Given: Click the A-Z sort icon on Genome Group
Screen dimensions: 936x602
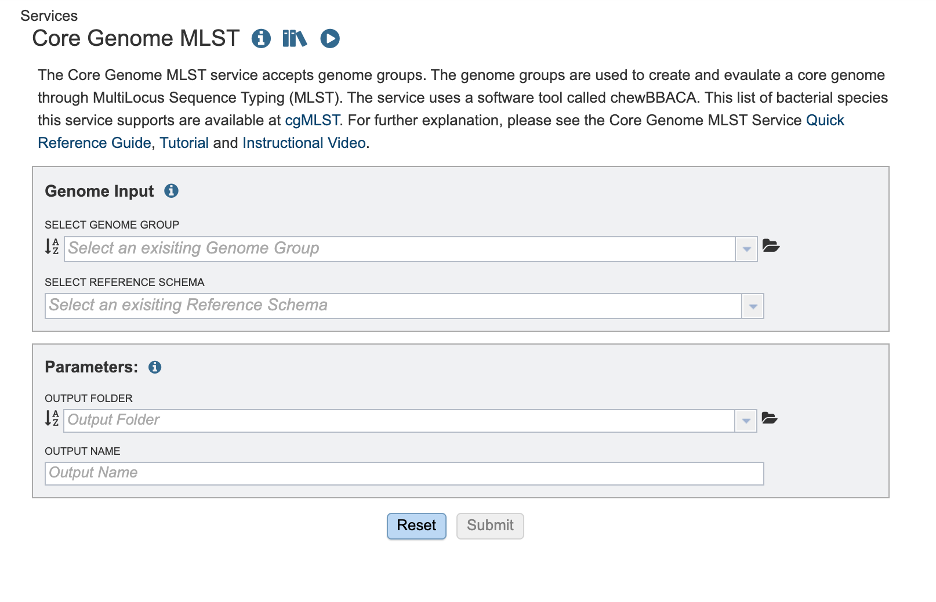Looking at the screenshot, I should click(x=50, y=247).
